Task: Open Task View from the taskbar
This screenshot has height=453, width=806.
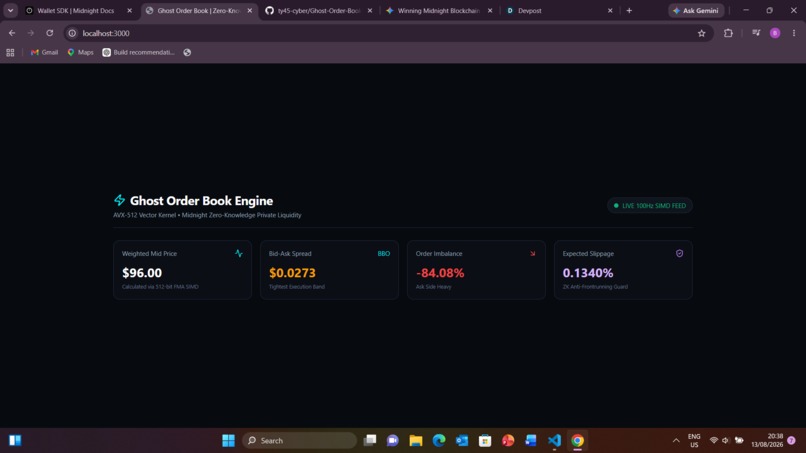Action: (370, 441)
